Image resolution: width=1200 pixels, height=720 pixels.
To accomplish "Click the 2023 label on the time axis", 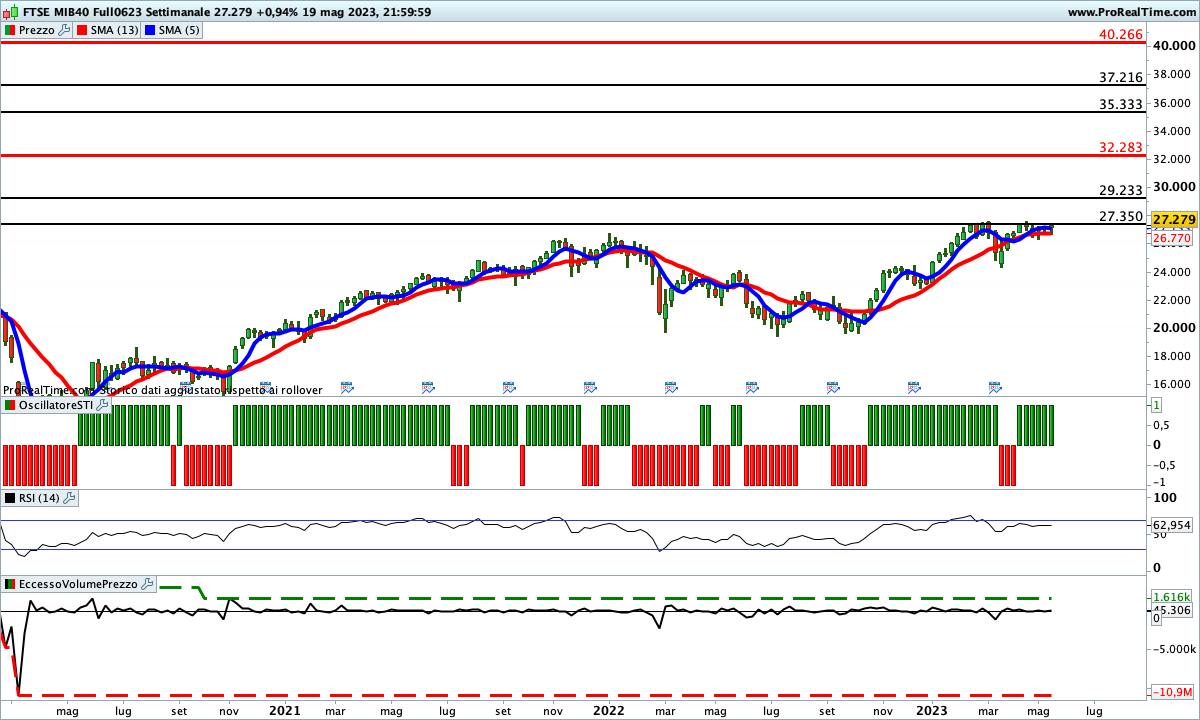I will (932, 711).
